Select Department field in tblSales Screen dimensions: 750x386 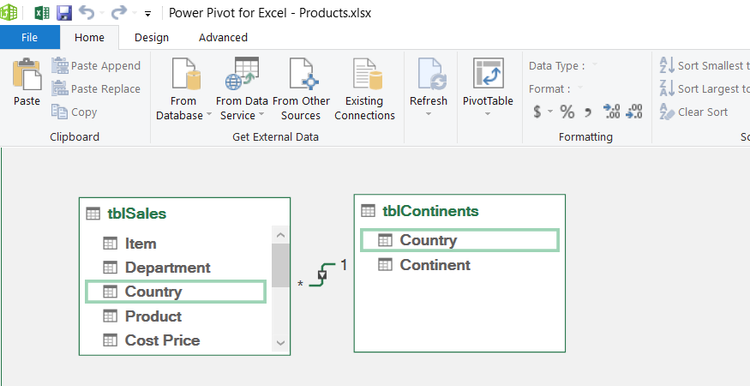click(x=175, y=267)
